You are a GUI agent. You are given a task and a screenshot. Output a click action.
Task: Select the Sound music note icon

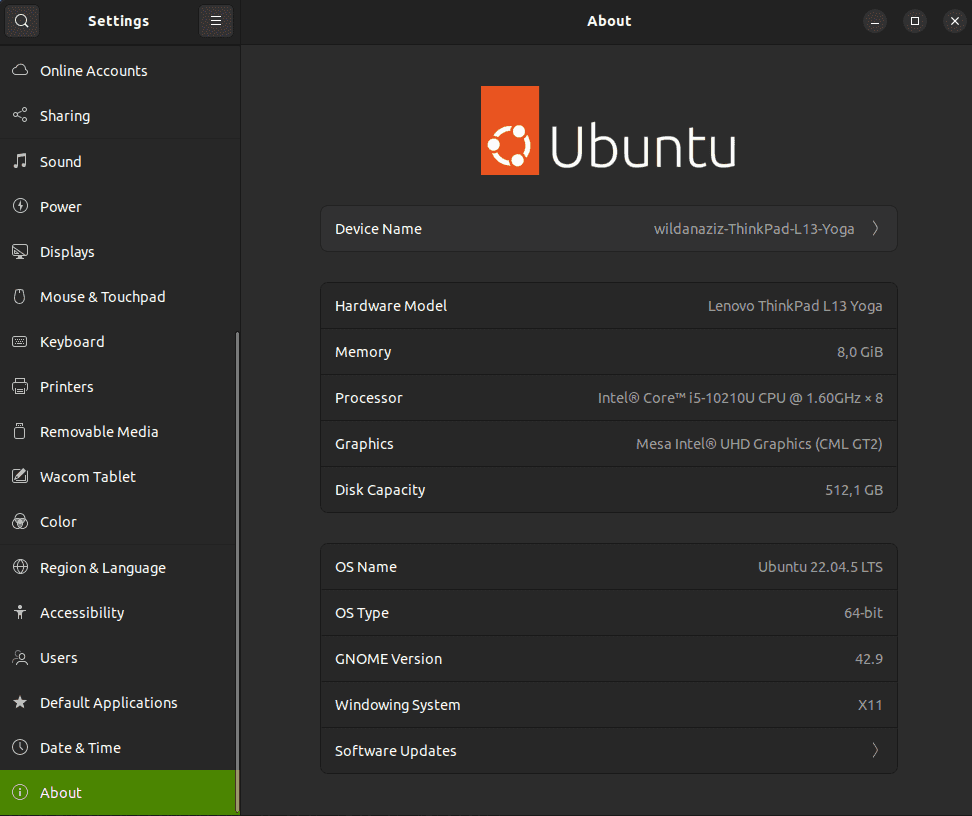click(x=20, y=162)
